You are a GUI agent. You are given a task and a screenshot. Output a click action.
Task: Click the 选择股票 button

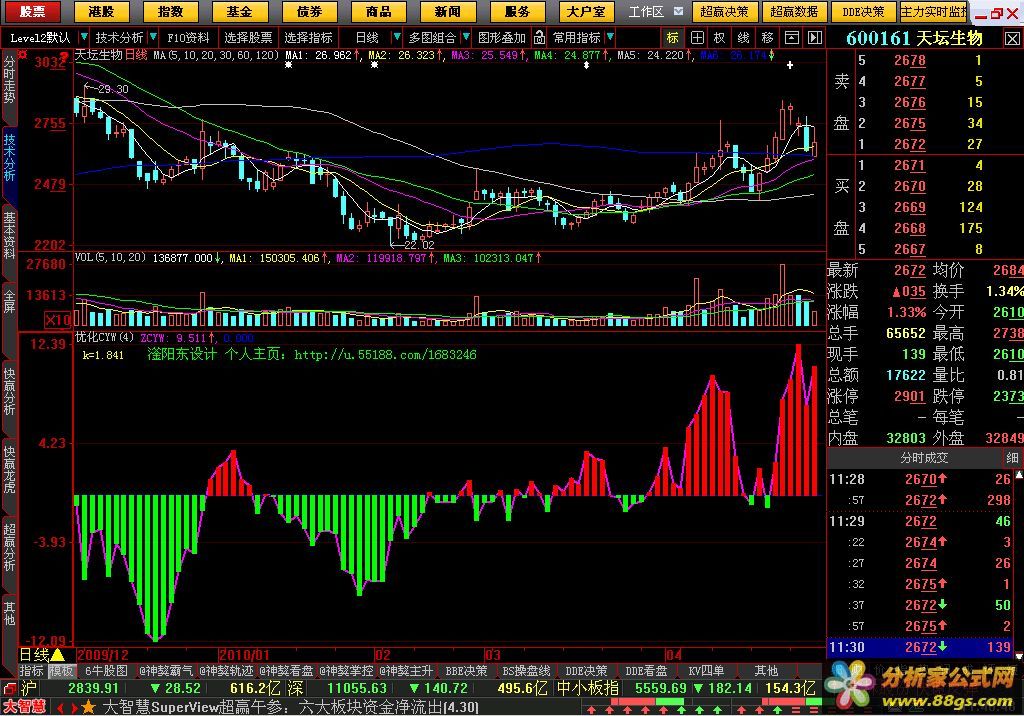click(x=248, y=37)
